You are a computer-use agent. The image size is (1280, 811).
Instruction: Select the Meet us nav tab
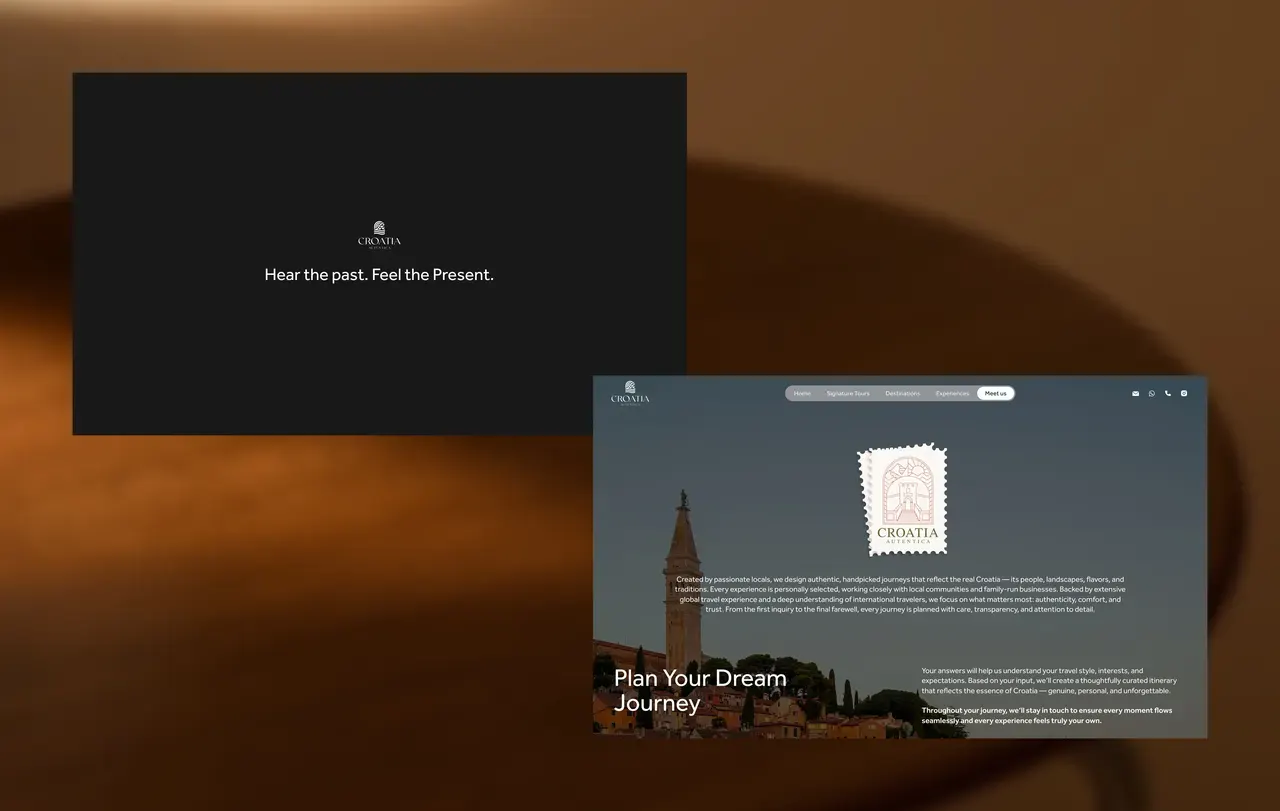point(995,394)
